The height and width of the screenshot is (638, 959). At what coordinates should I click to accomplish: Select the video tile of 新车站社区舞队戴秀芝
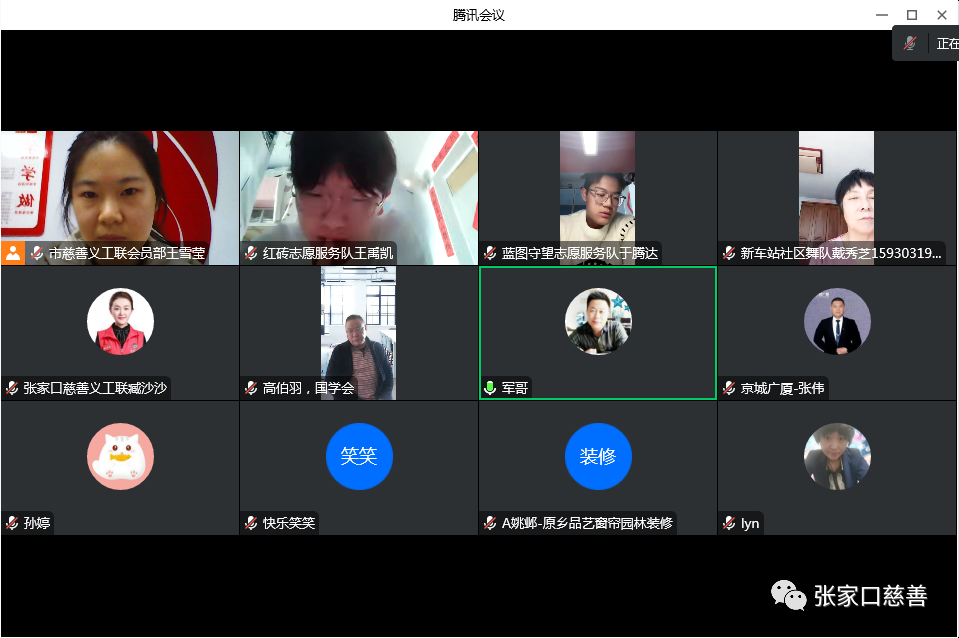836,190
